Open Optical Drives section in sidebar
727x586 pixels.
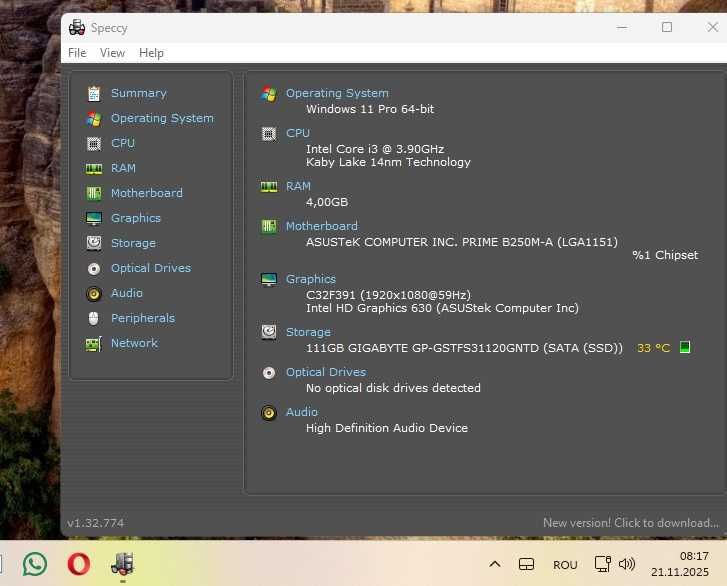pyautogui.click(x=151, y=268)
